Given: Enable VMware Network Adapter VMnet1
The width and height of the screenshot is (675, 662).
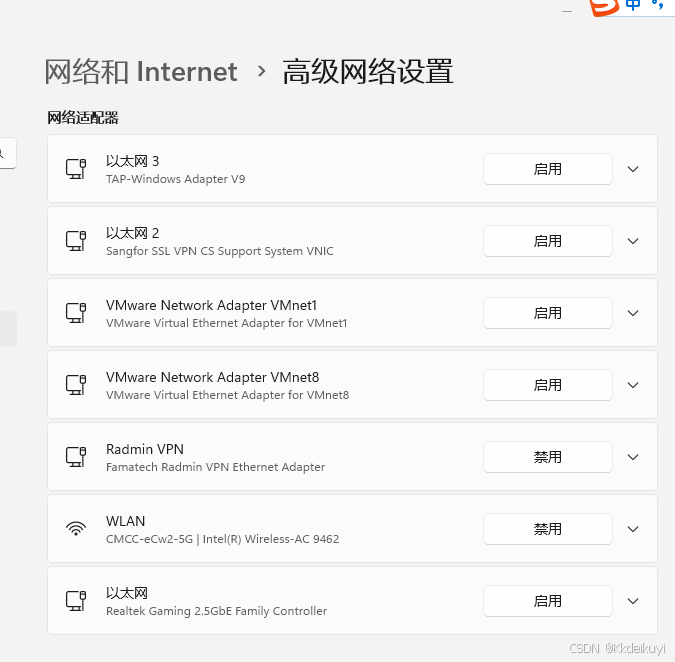Looking at the screenshot, I should point(547,313).
